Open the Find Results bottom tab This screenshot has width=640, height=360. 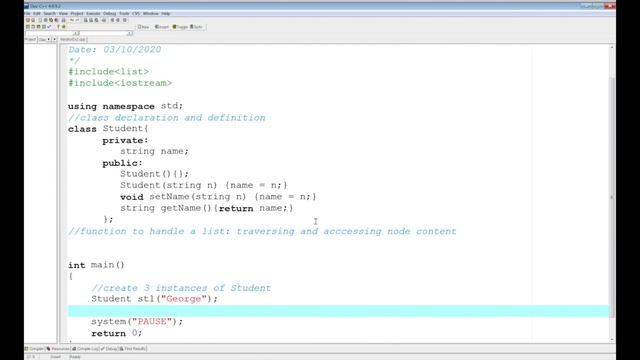pos(133,349)
